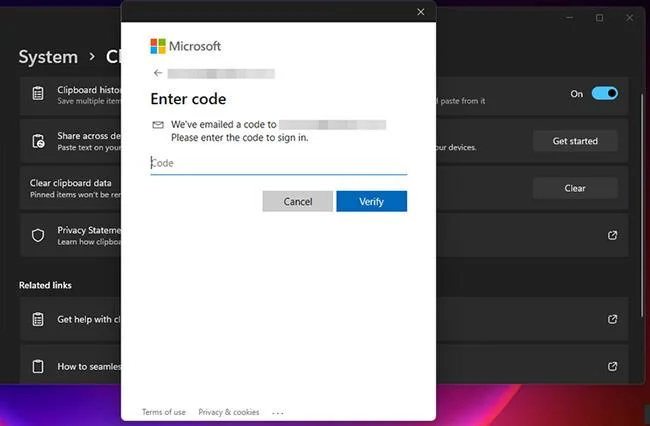Click the Clear clipboard data row text
This screenshot has width=650, height=426.
[70, 183]
